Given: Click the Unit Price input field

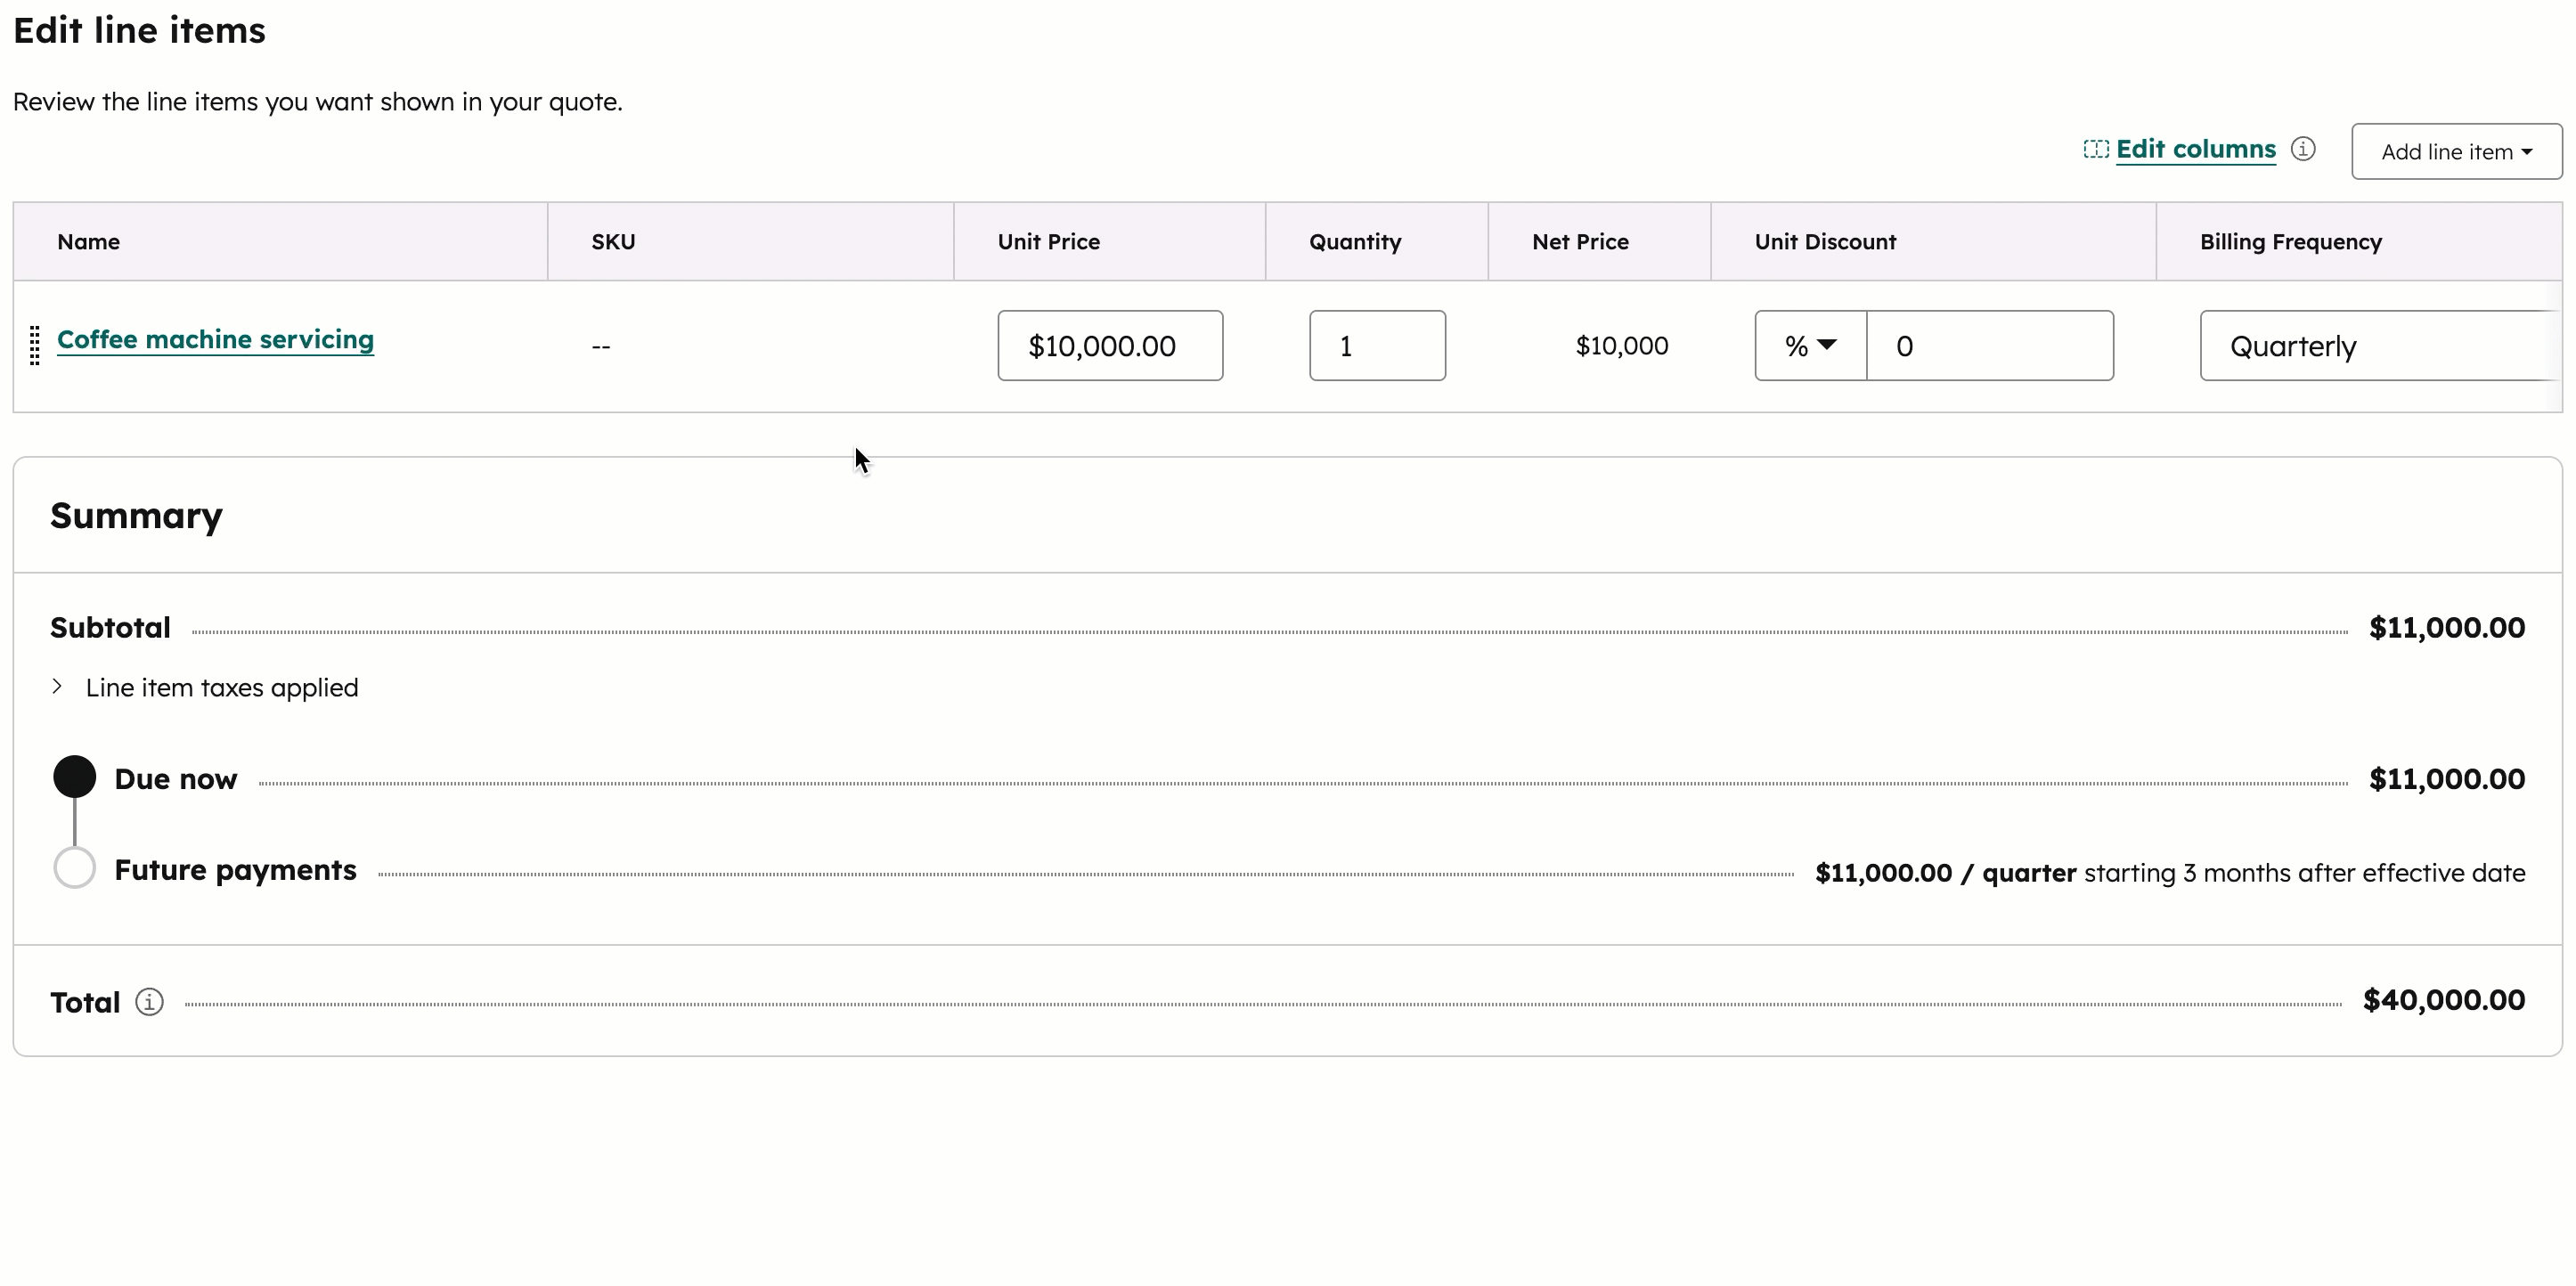Looking at the screenshot, I should [x=1110, y=345].
